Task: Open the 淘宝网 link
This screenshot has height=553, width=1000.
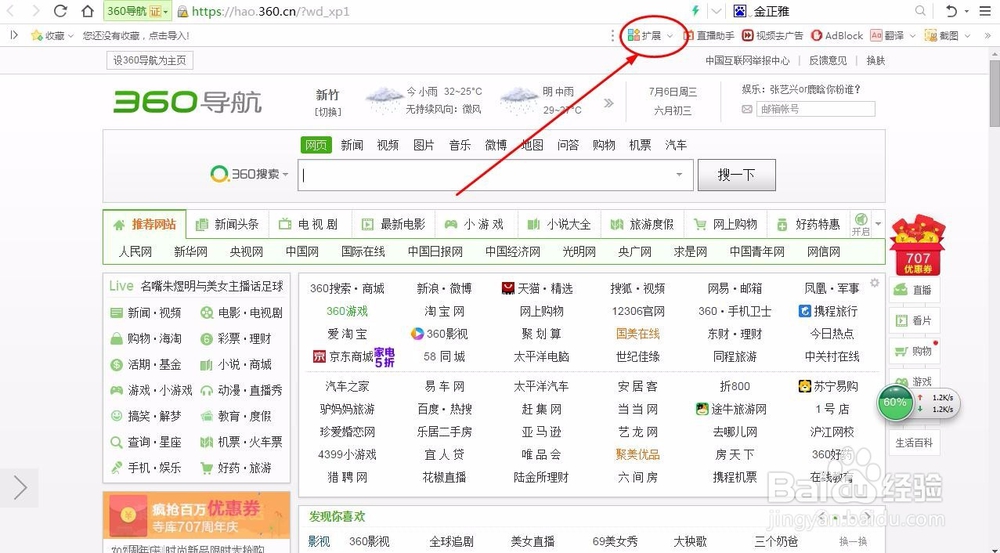Action: coord(445,311)
